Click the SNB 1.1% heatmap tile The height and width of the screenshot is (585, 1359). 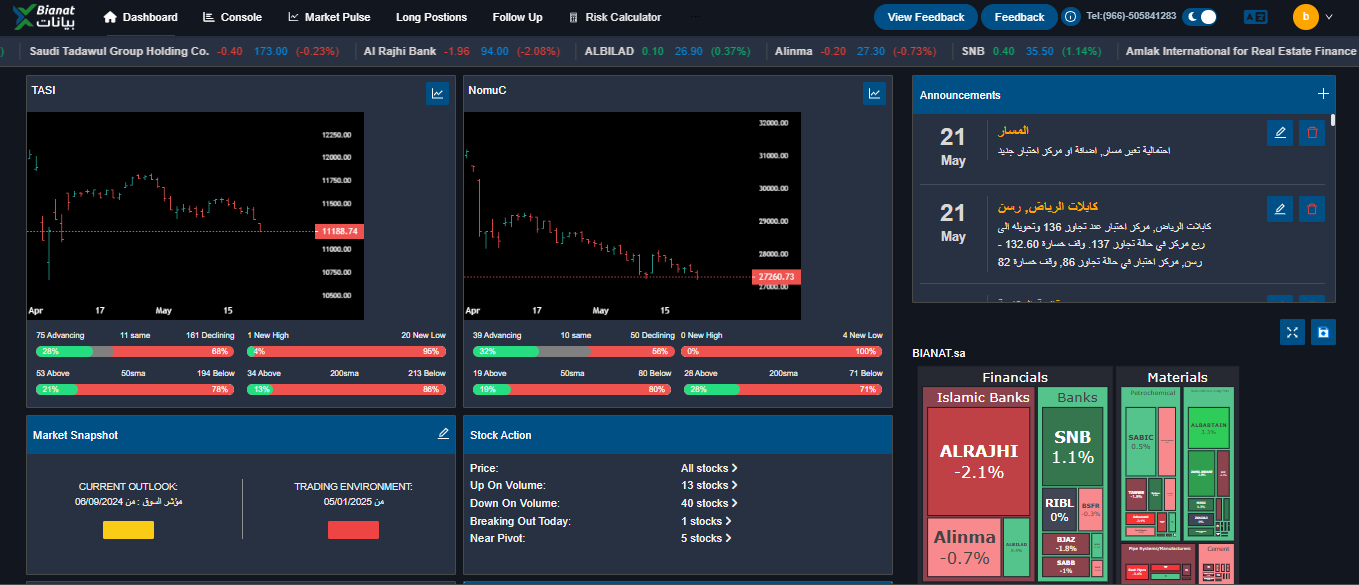[x=1072, y=447]
